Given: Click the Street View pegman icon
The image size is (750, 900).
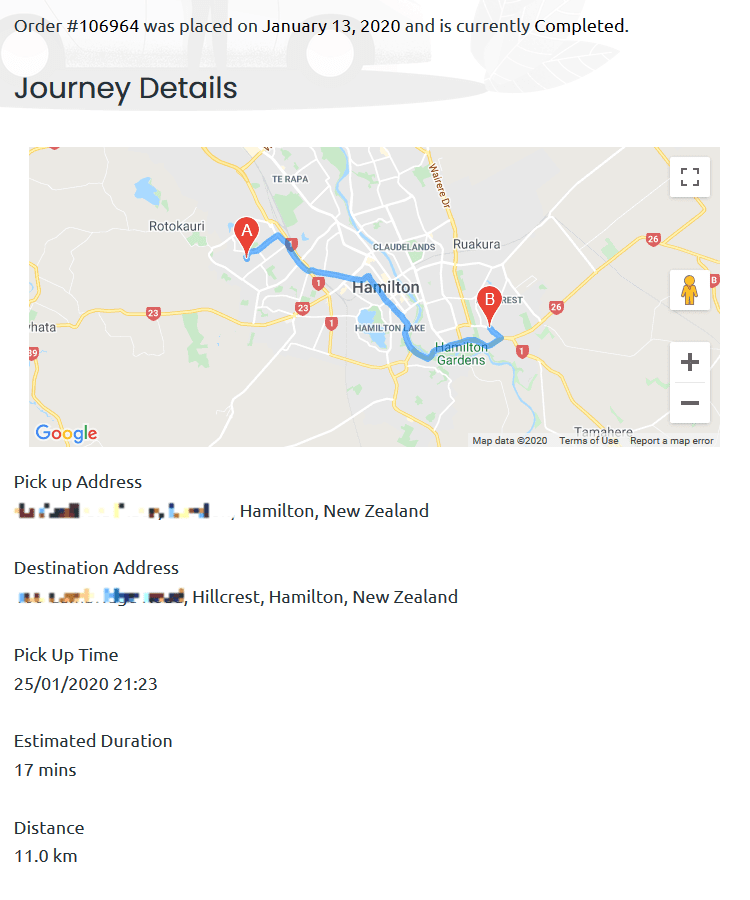Looking at the screenshot, I should pos(689,290).
